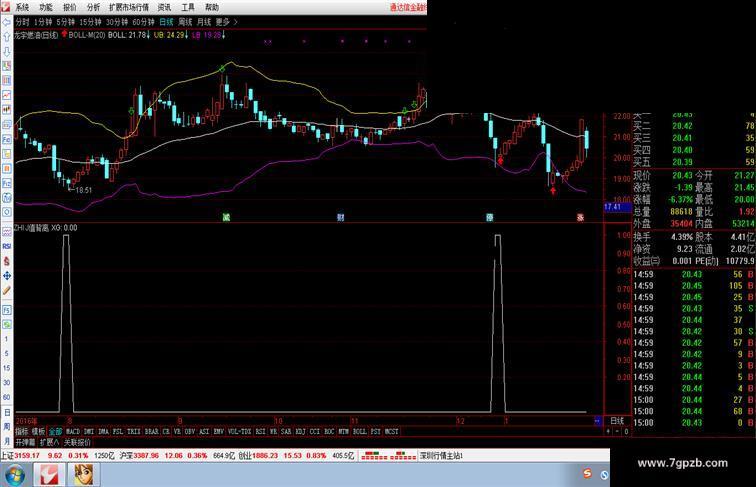This screenshot has height=487, width=756.
Task: Select the BOLL indicator tab
Action: (359, 431)
